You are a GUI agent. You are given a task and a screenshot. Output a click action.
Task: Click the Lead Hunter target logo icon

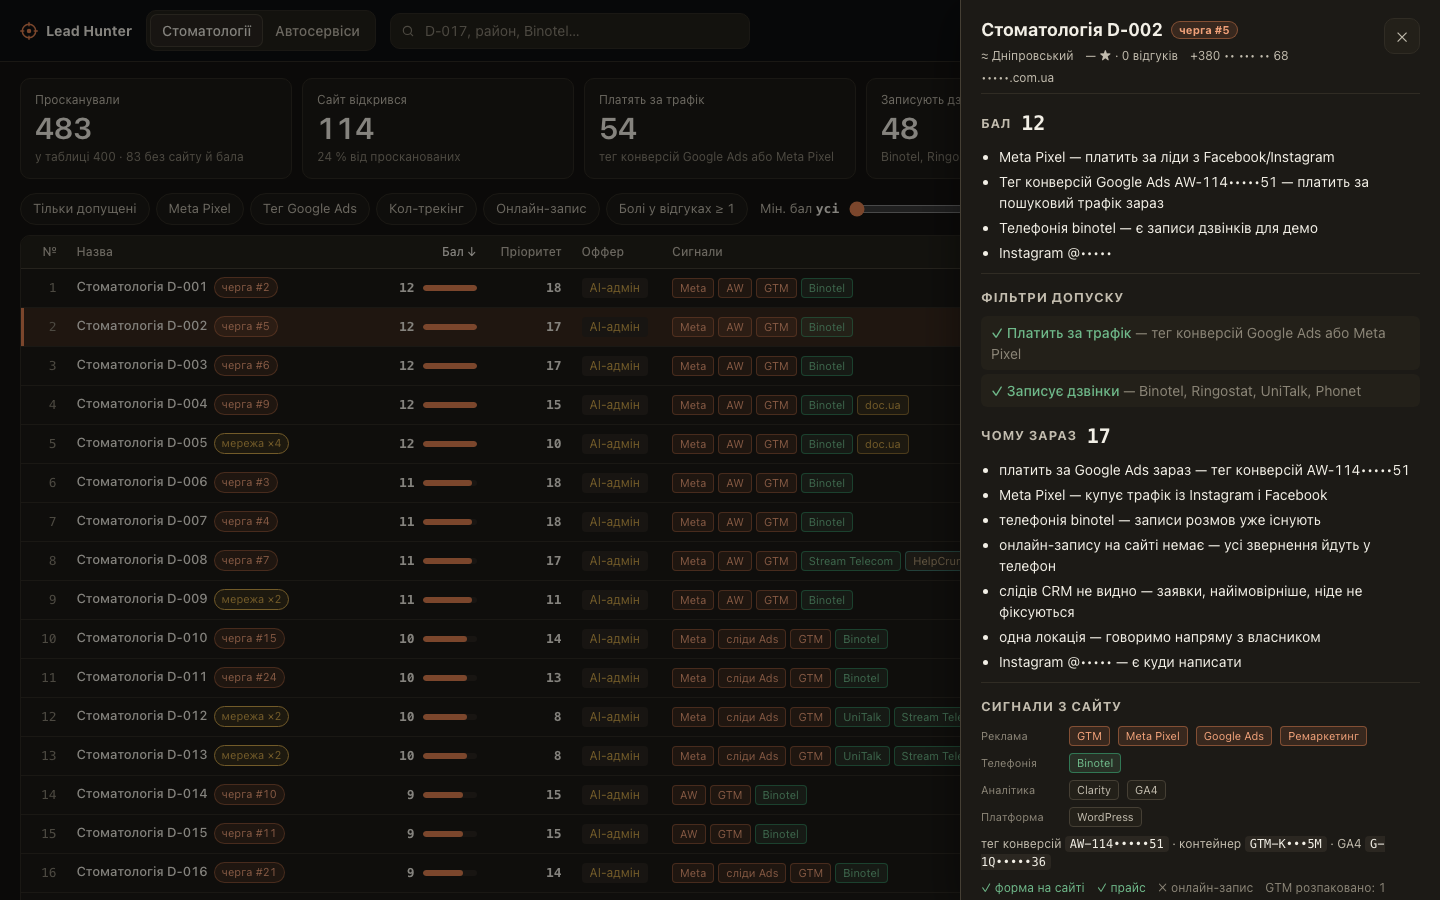[29, 31]
